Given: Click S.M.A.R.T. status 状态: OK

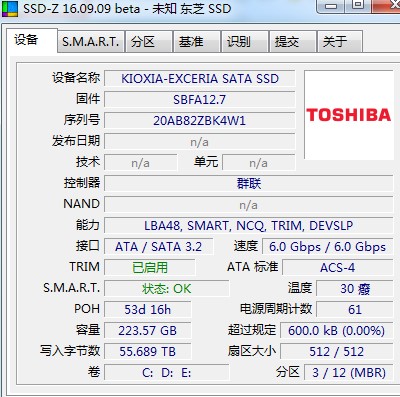Looking at the screenshot, I should point(167,288).
